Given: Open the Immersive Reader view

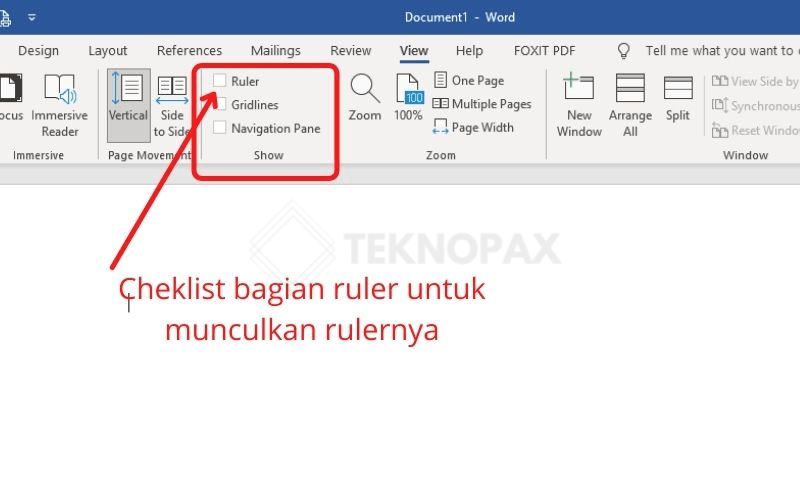Looking at the screenshot, I should click(60, 105).
